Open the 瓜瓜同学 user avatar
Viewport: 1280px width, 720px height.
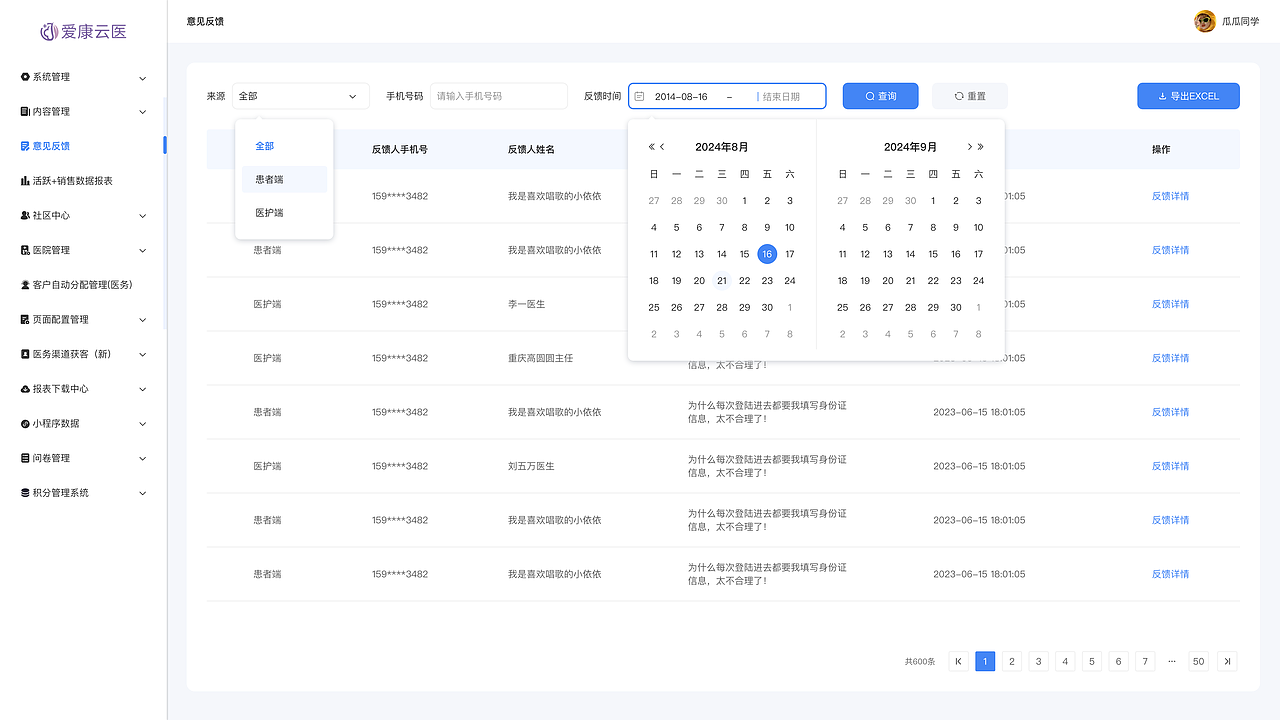point(1205,21)
